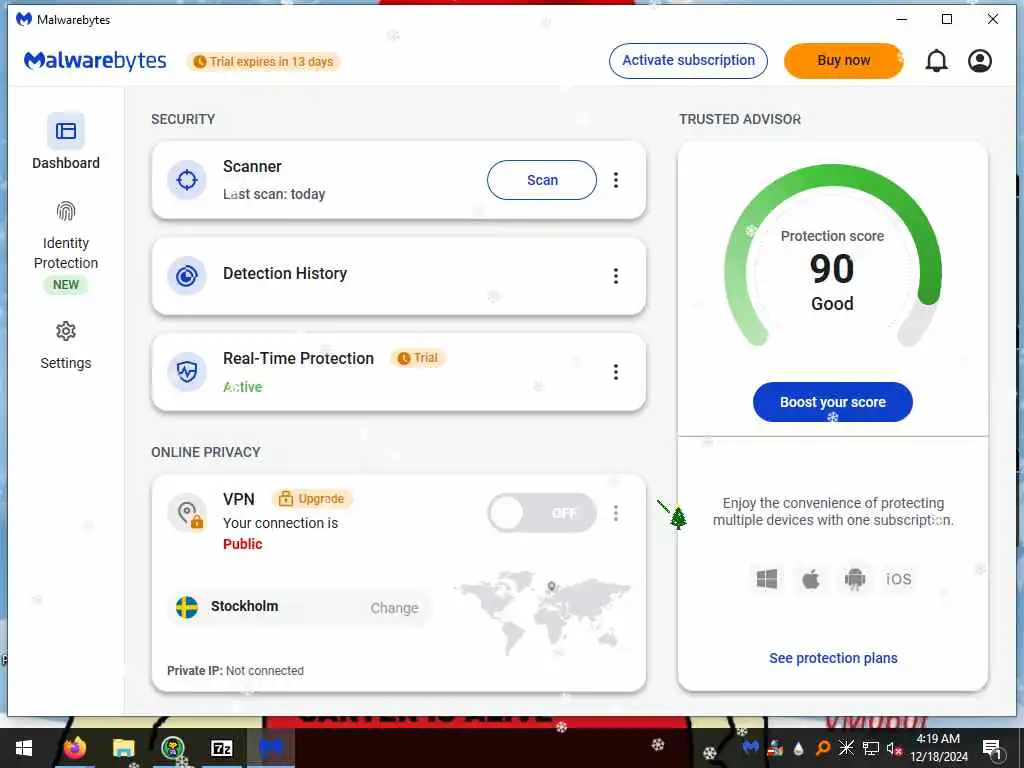Launch Firefox from the taskbar
The height and width of the screenshot is (768, 1024).
[74, 748]
